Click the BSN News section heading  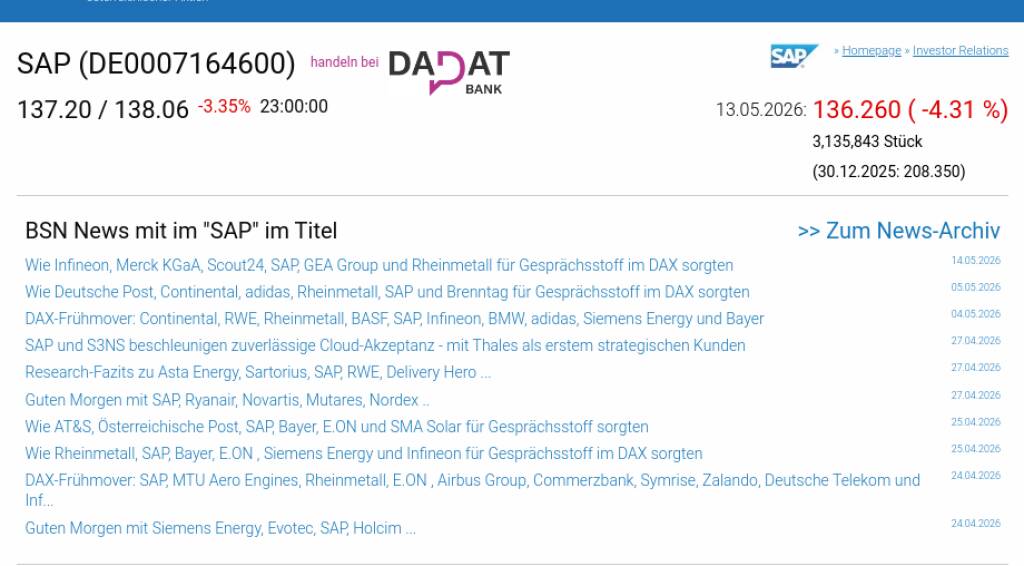pos(181,230)
